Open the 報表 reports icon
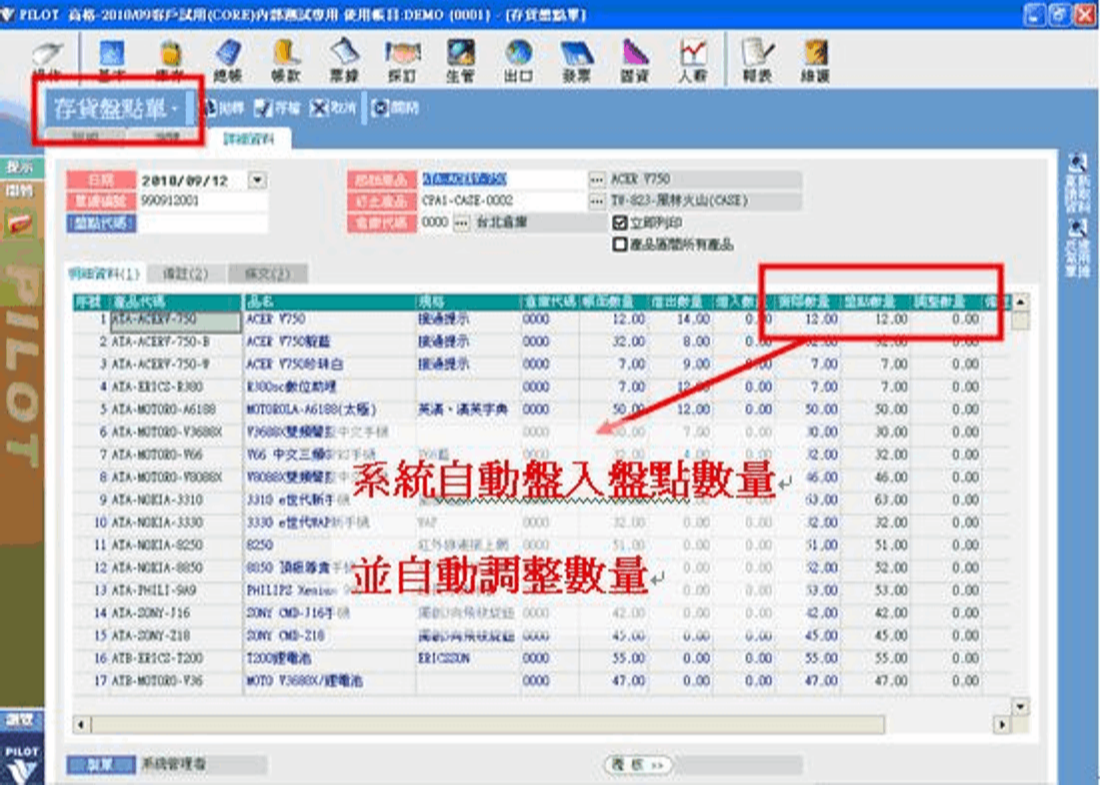Image resolution: width=1100 pixels, height=785 pixels. [x=757, y=58]
